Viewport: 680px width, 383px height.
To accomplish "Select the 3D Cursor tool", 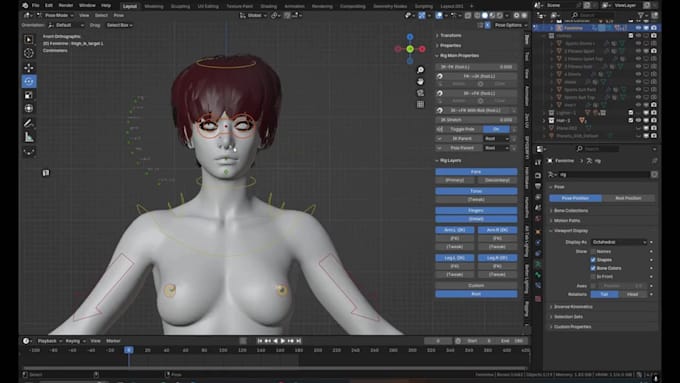I will tap(29, 53).
